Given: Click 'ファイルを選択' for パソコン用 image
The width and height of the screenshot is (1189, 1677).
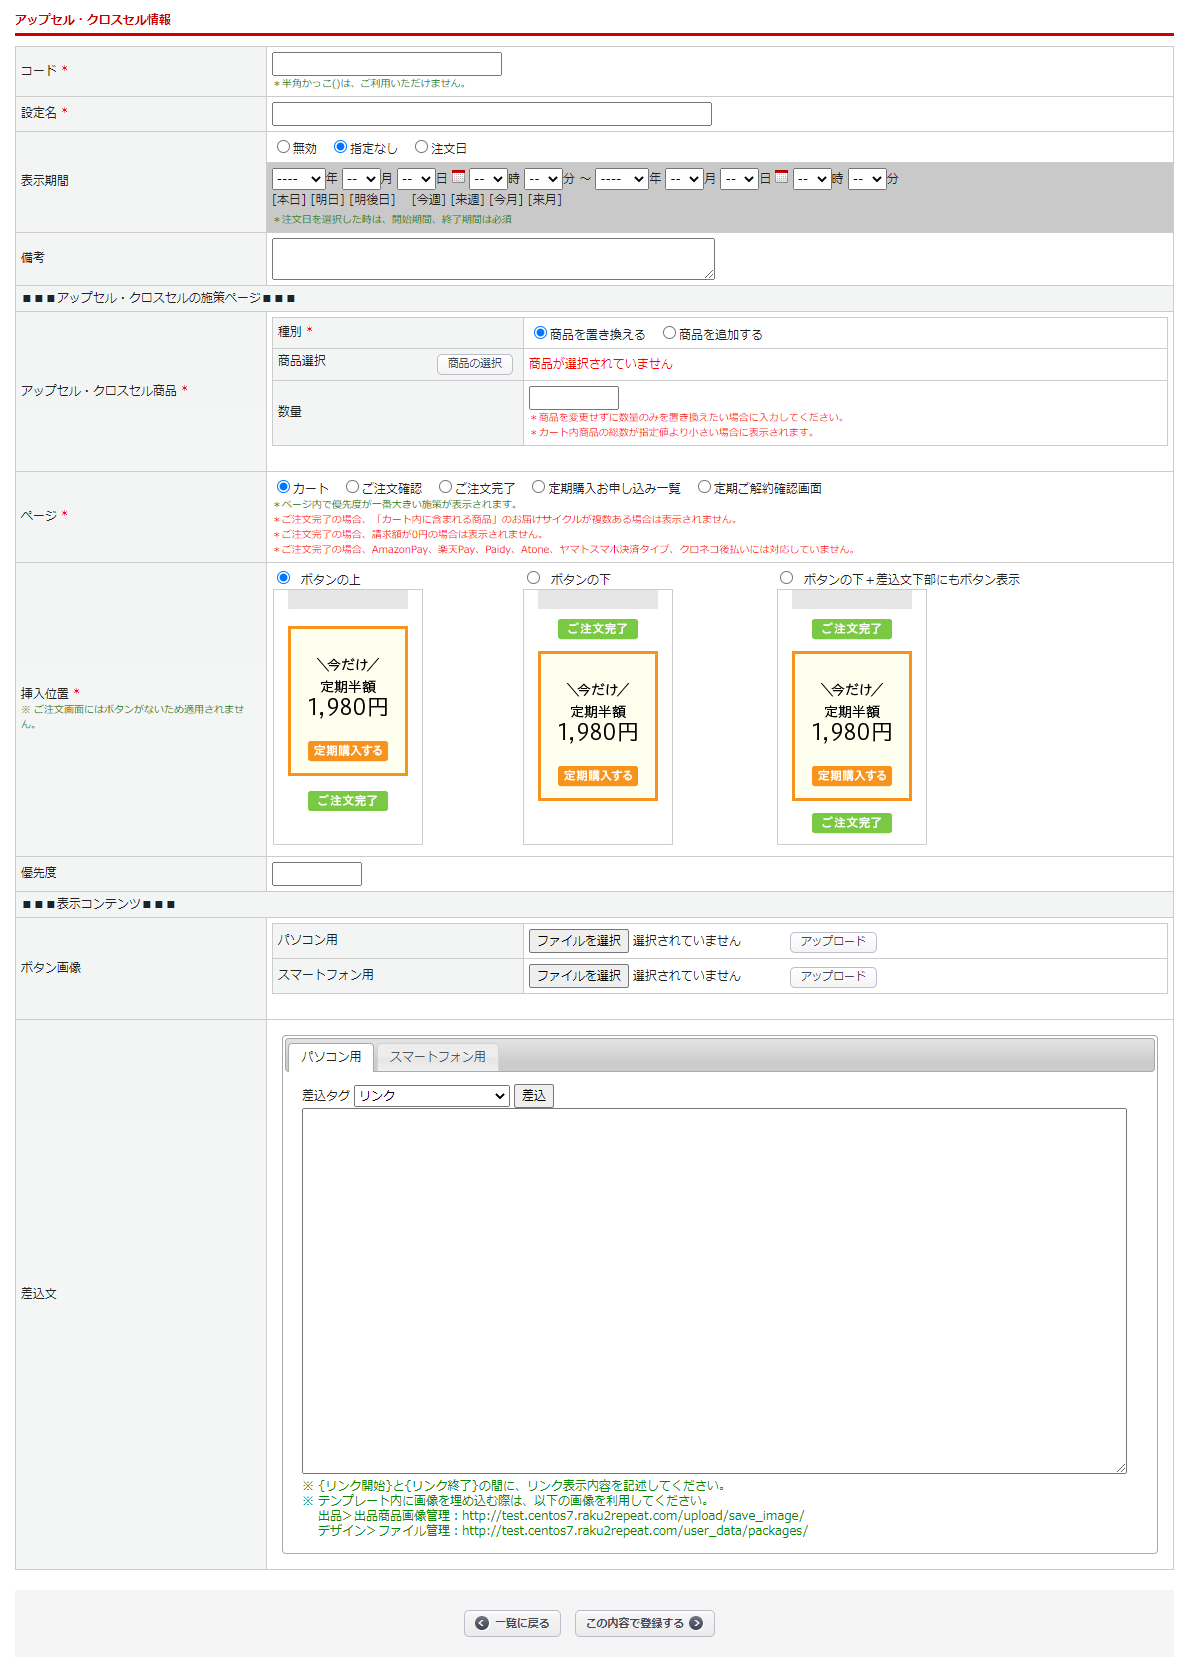Looking at the screenshot, I should pyautogui.click(x=578, y=941).
